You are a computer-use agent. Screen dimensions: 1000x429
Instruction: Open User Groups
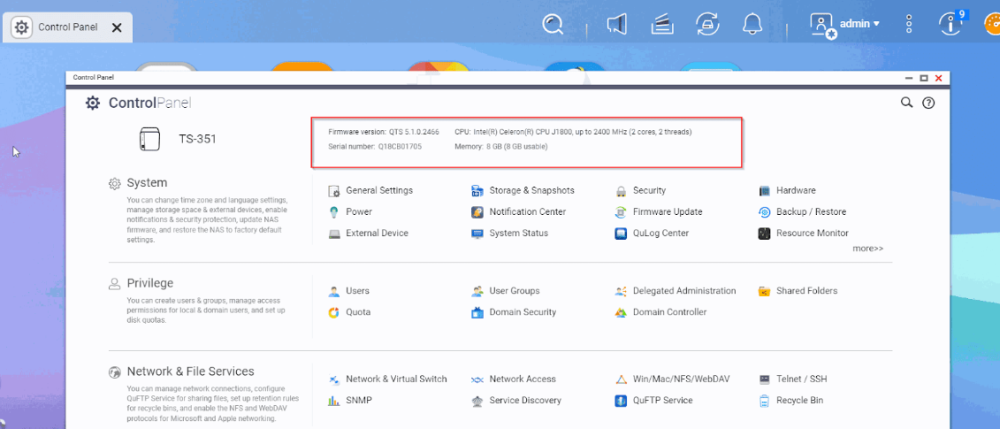[505, 291]
